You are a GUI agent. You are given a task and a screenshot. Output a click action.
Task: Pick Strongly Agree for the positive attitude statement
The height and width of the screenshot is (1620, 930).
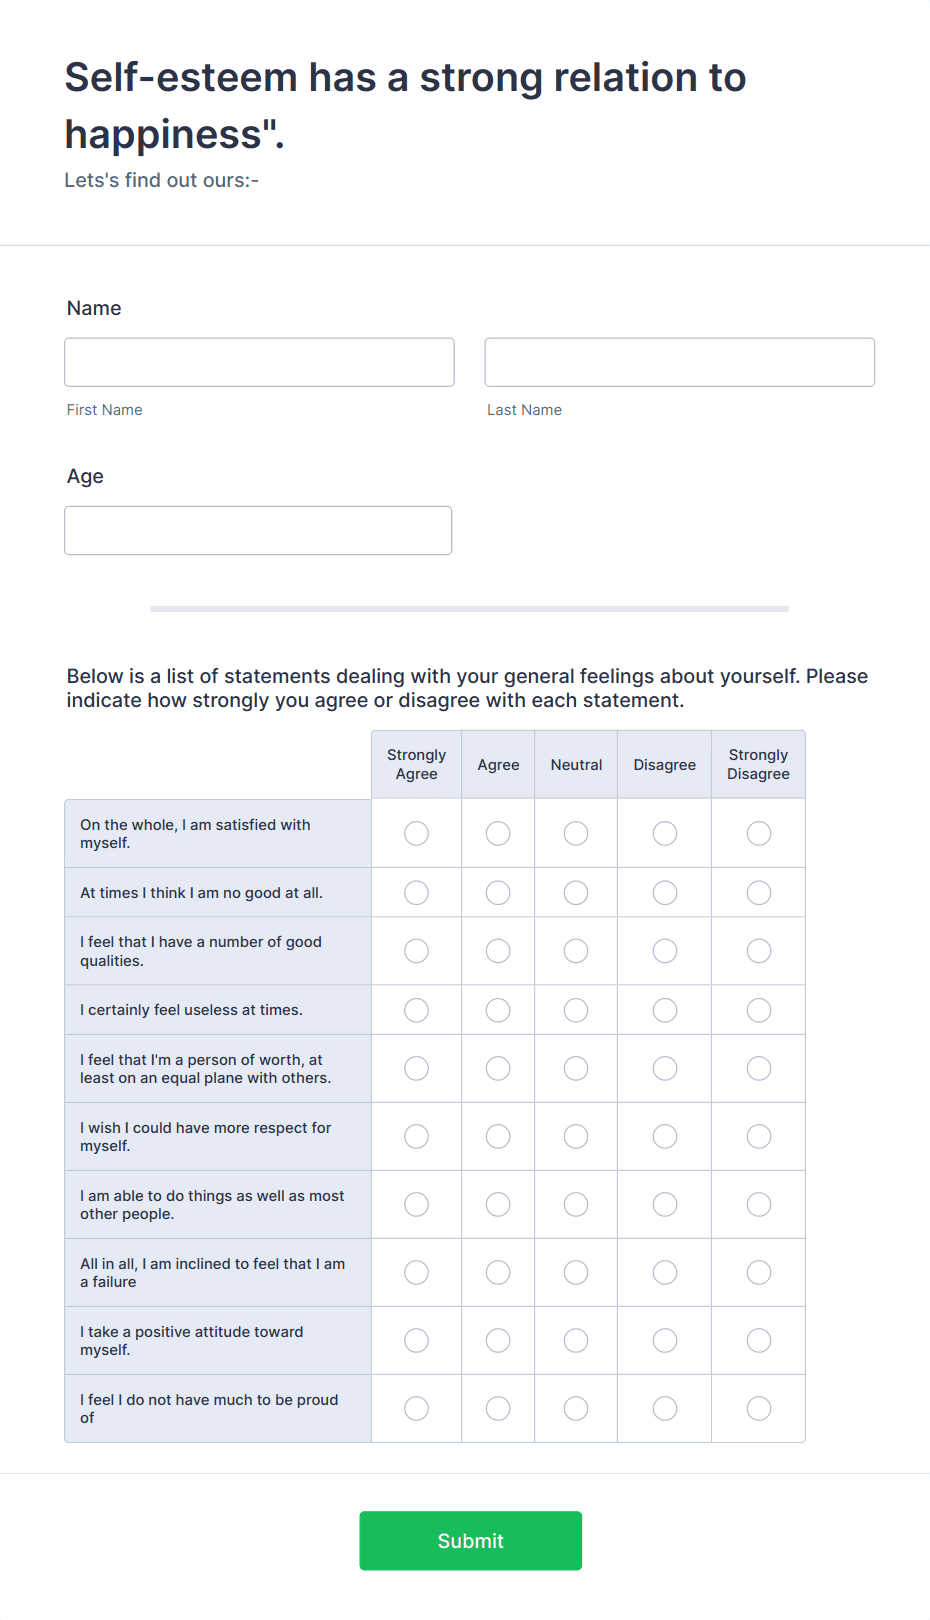click(x=416, y=1340)
